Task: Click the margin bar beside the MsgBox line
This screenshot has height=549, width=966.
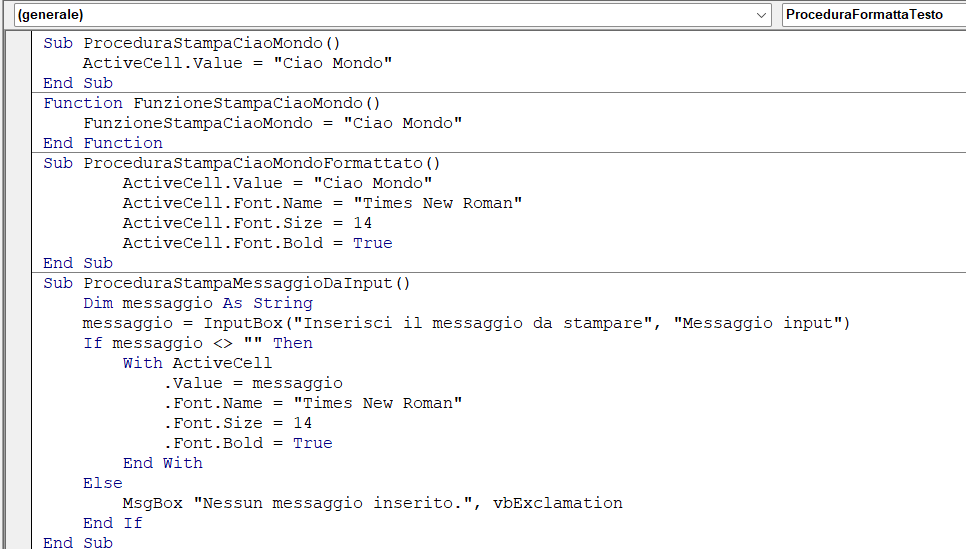Action: [x=18, y=503]
